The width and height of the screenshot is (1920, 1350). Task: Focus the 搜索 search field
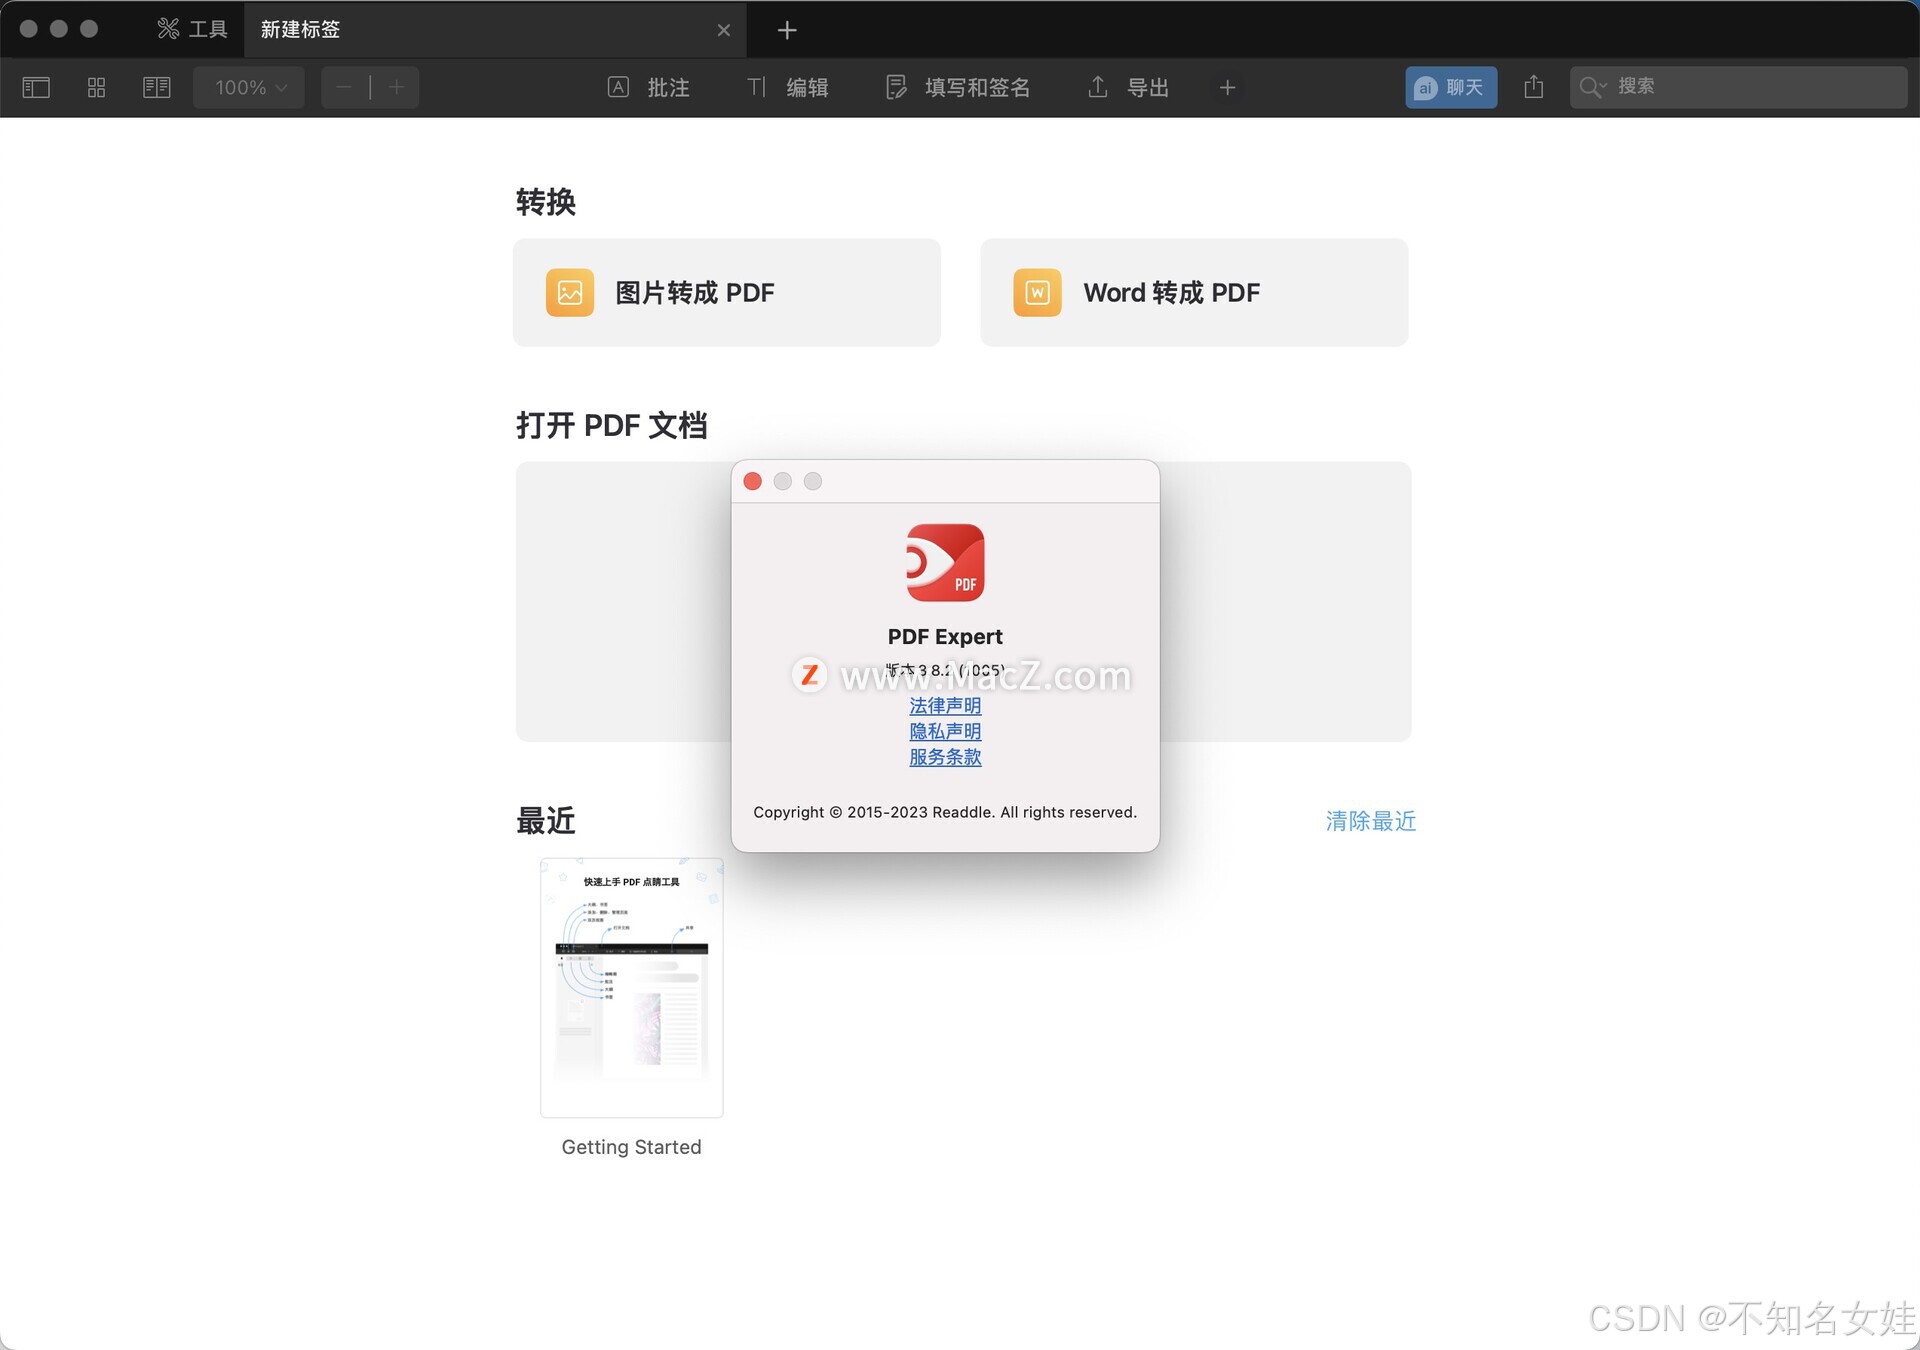1739,88
